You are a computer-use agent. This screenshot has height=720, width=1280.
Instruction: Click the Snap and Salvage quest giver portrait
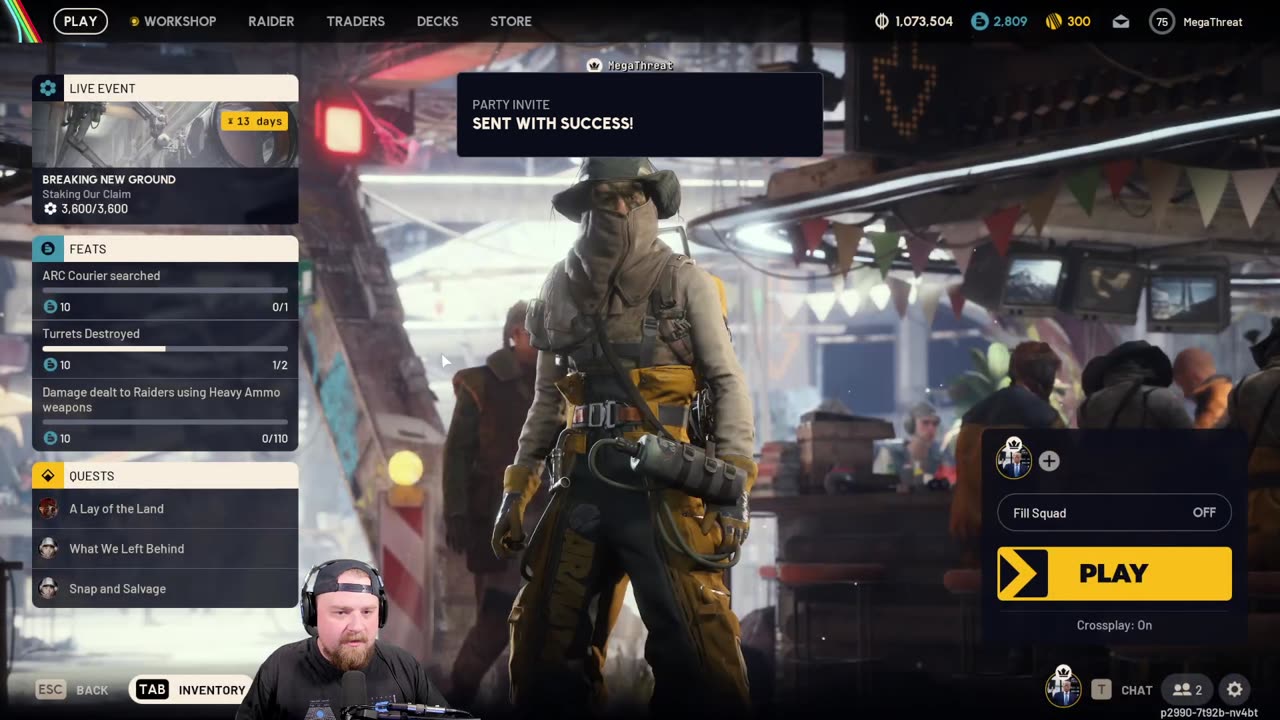(x=48, y=589)
